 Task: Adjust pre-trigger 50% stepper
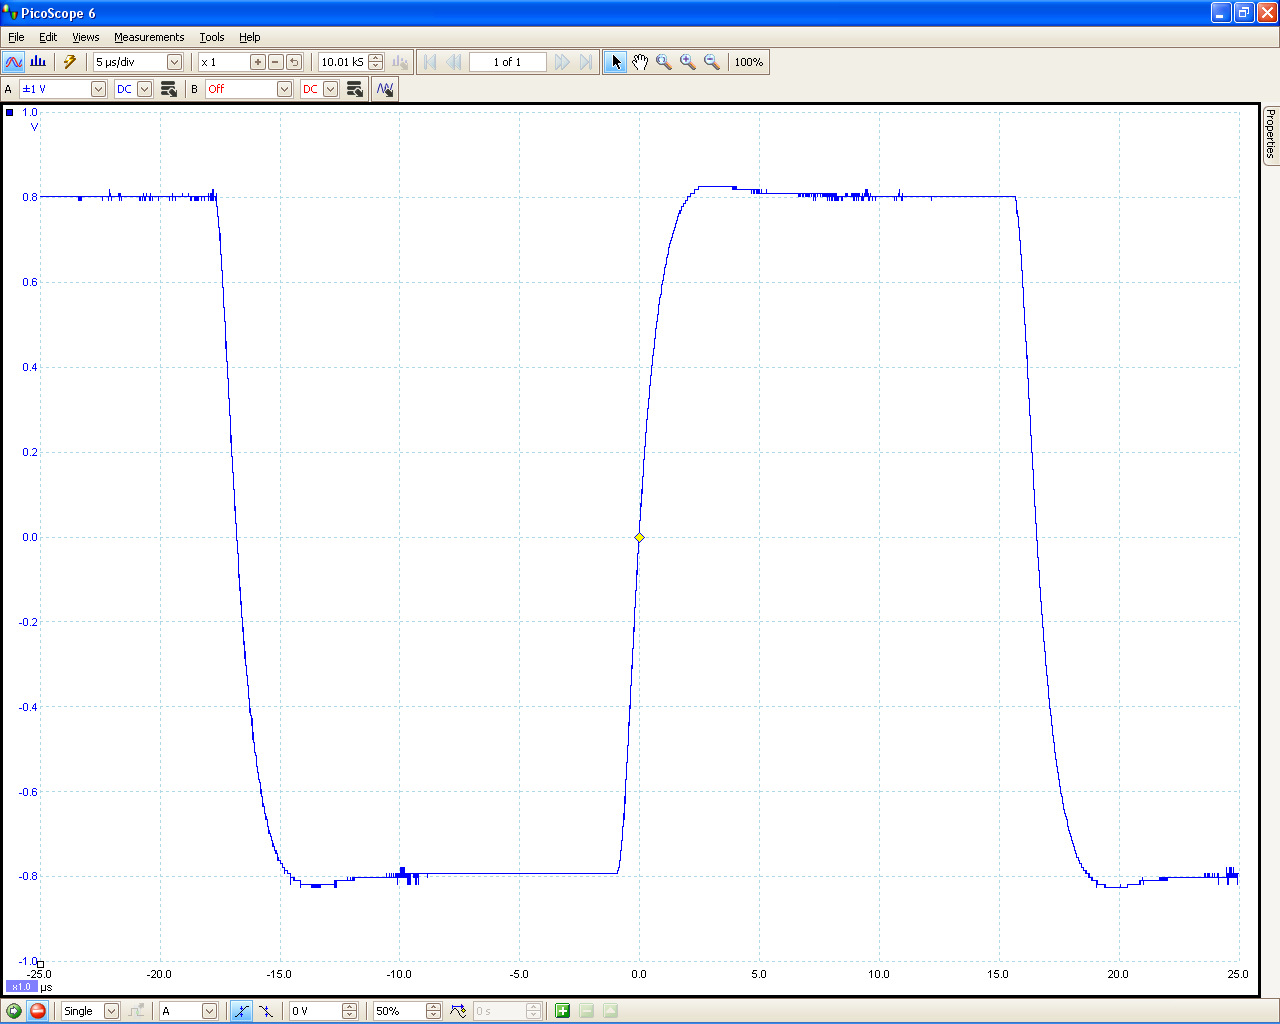pyautogui.click(x=433, y=1011)
